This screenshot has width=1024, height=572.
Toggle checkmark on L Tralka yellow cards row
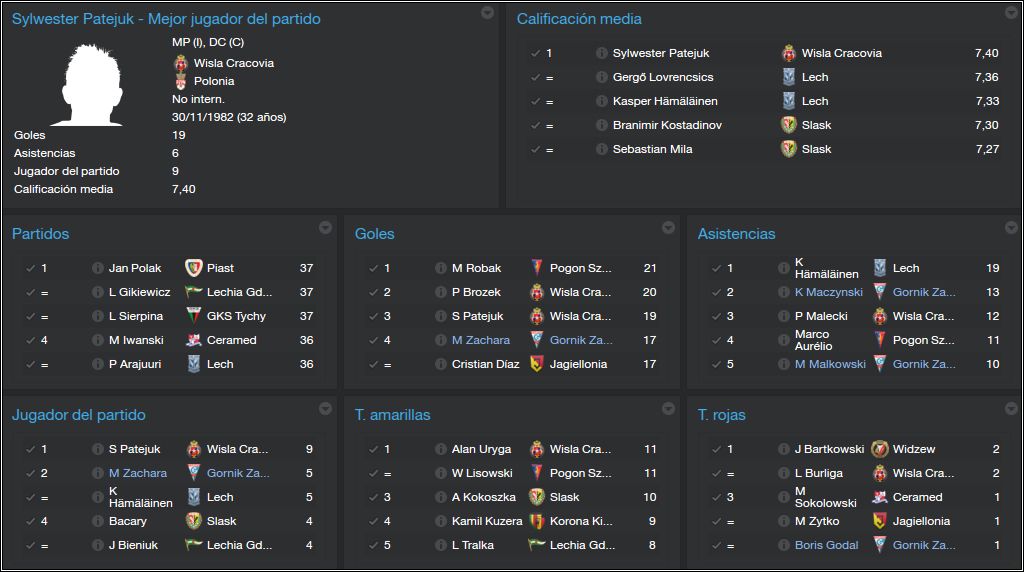(x=374, y=545)
